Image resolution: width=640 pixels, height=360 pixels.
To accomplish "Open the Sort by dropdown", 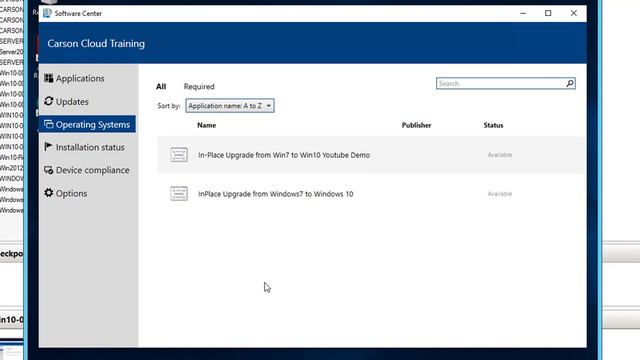I will tap(230, 106).
